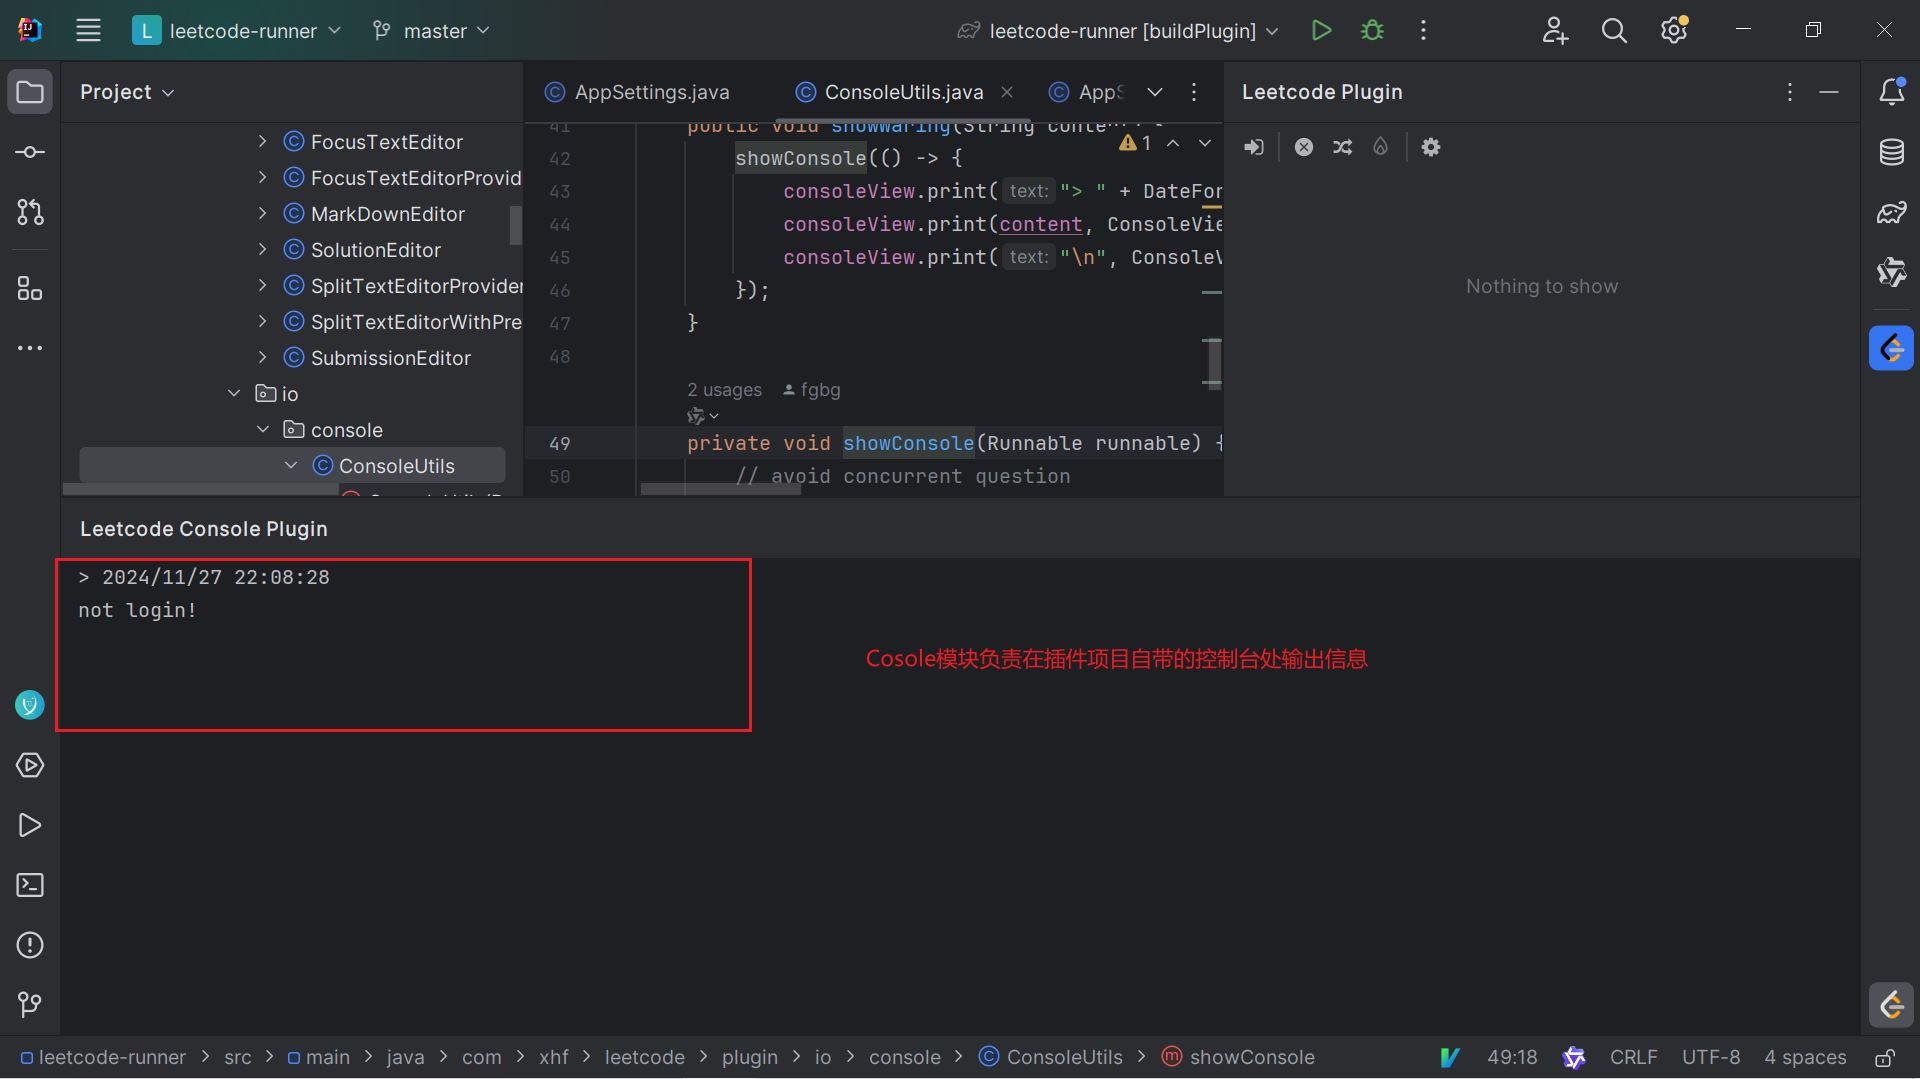Screen dimensions: 1920x1079
Task: Click the Leetcode Plugin login icon
Action: [1254, 147]
